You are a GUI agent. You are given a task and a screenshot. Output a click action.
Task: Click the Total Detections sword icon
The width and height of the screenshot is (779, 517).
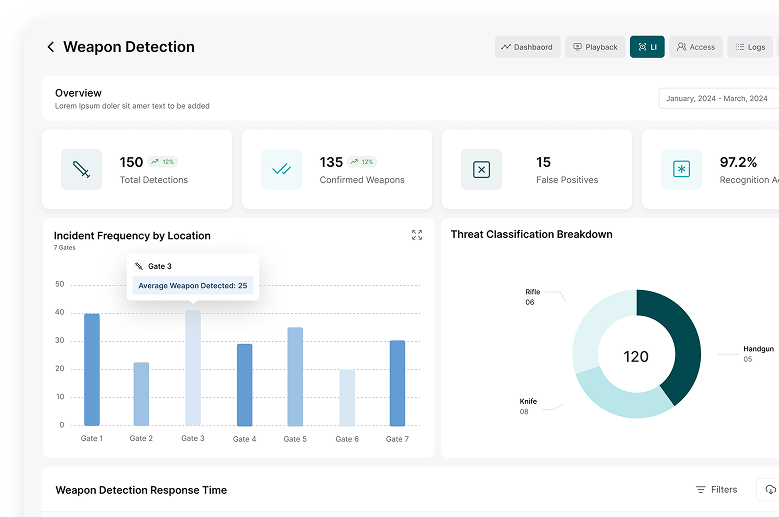pyautogui.click(x=81, y=170)
